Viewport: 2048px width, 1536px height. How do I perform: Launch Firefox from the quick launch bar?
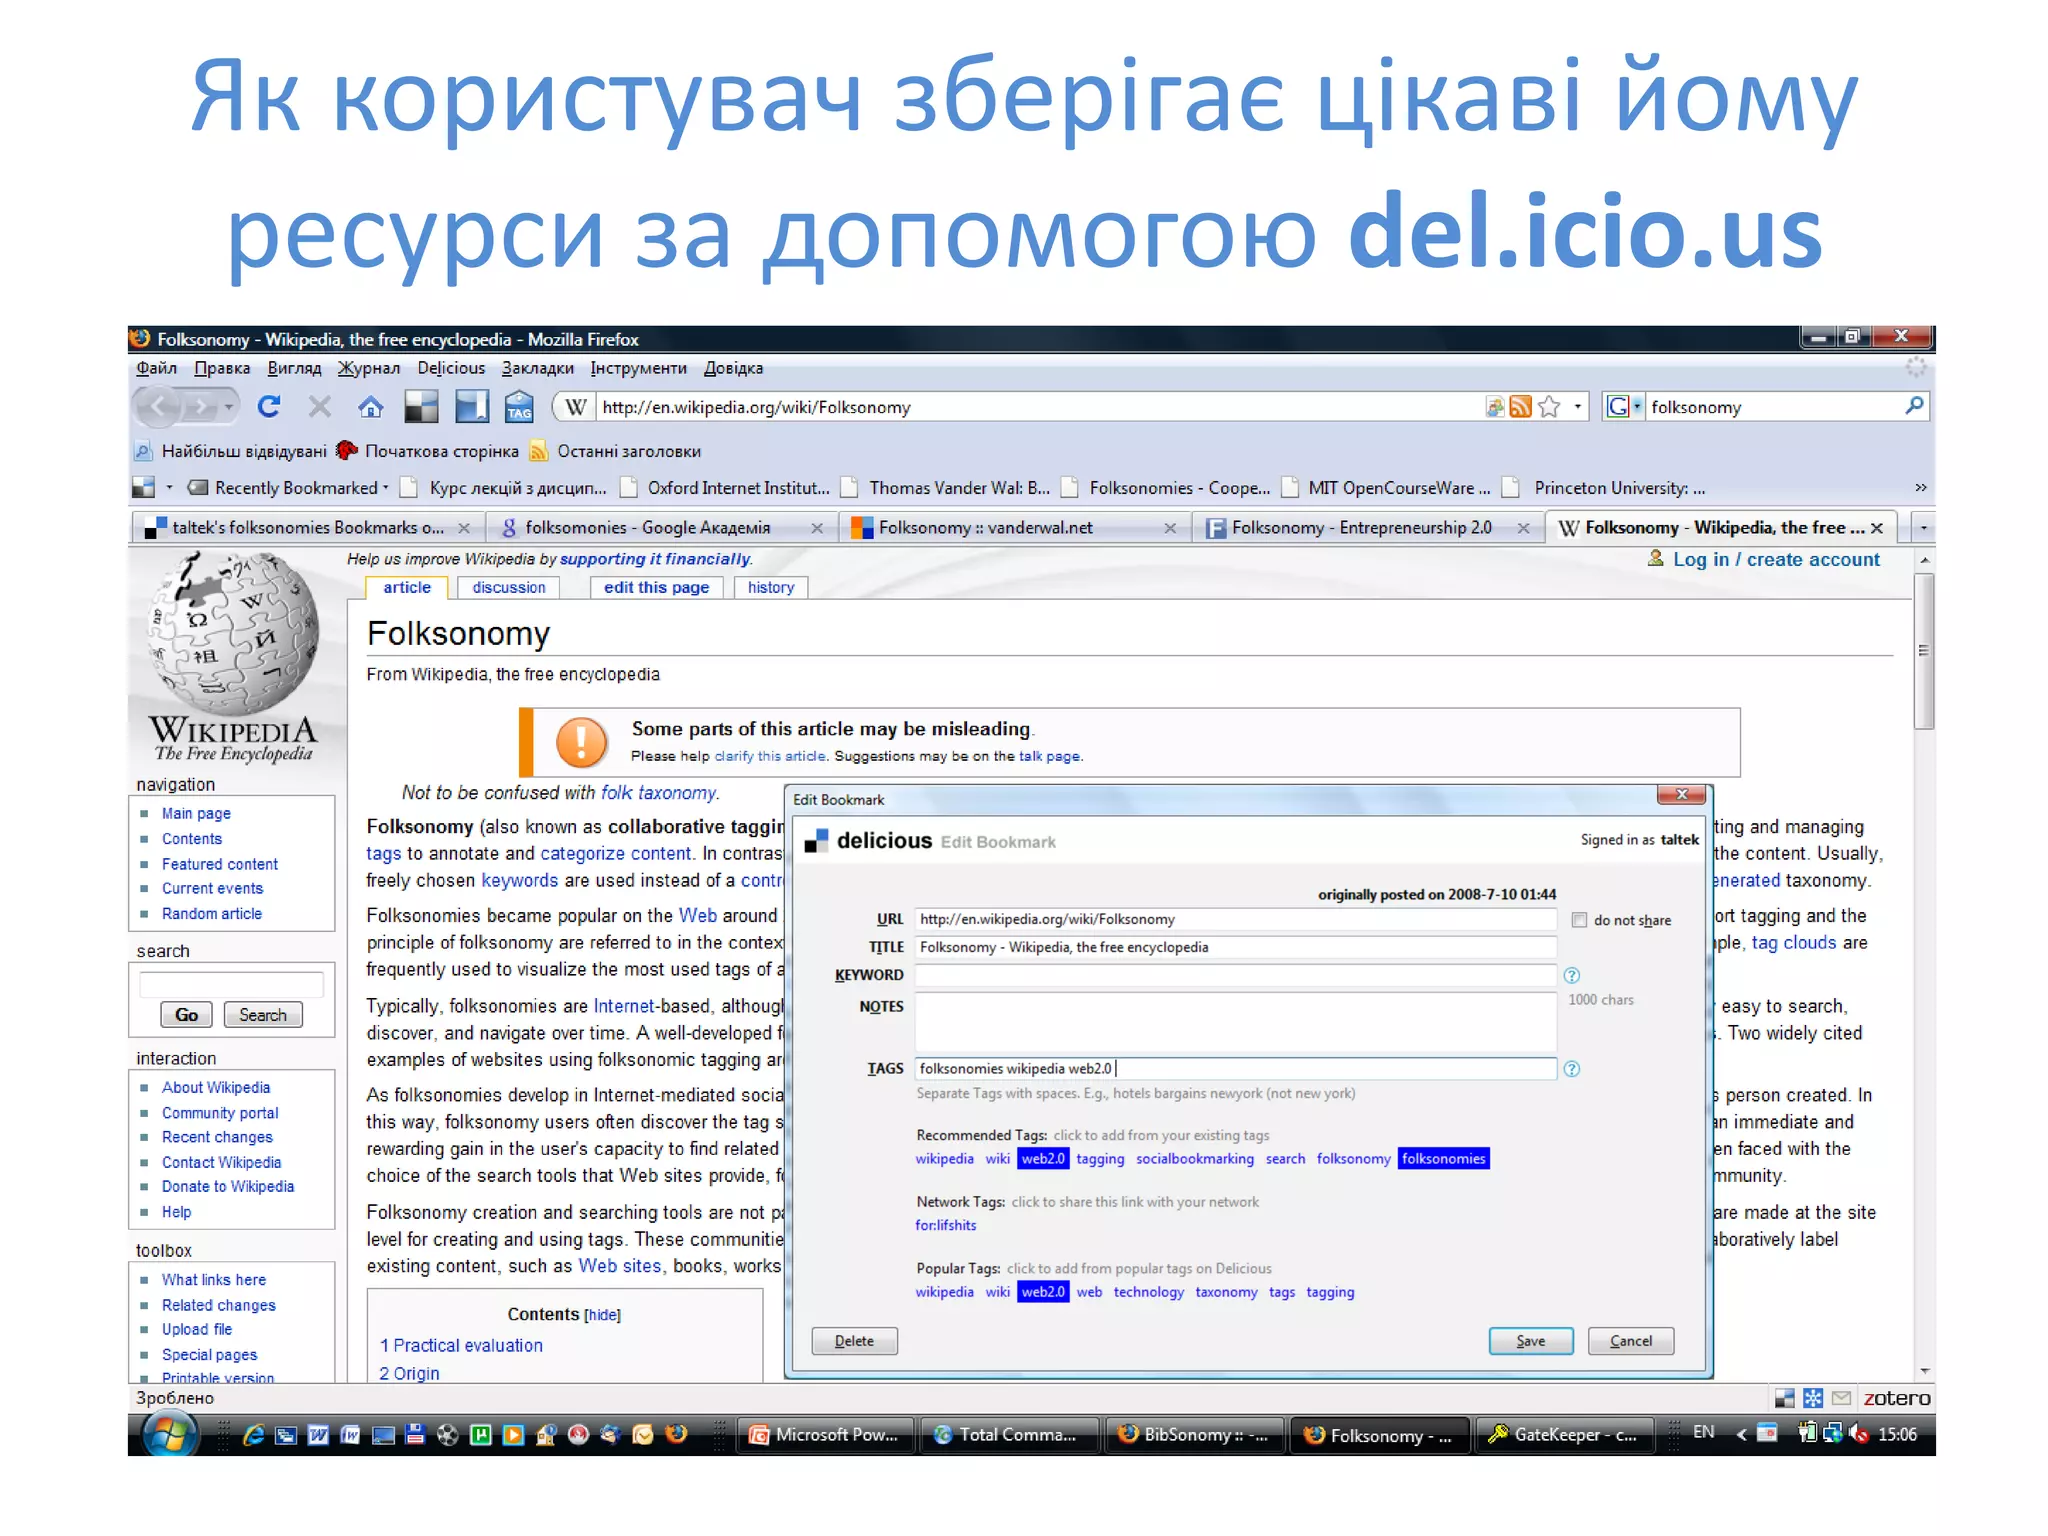tap(677, 1434)
